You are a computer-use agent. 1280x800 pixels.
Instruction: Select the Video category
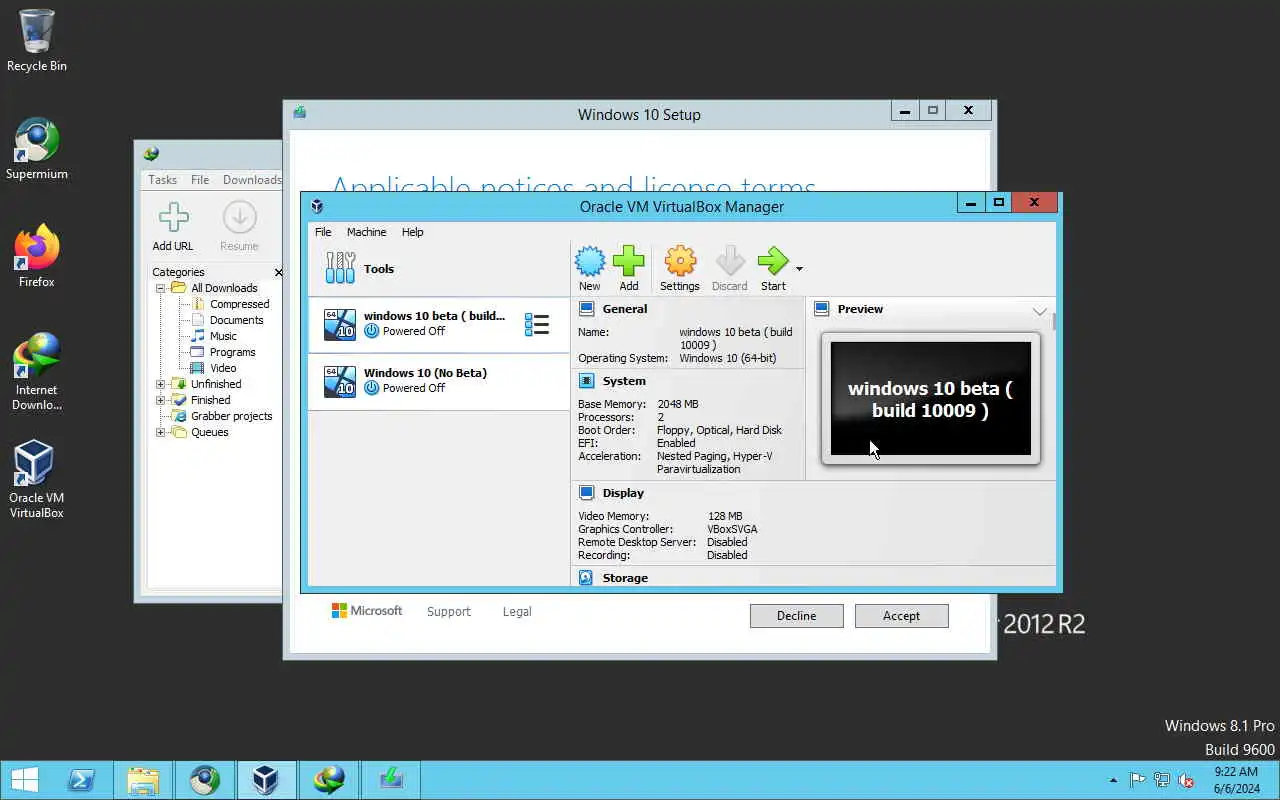[223, 368]
